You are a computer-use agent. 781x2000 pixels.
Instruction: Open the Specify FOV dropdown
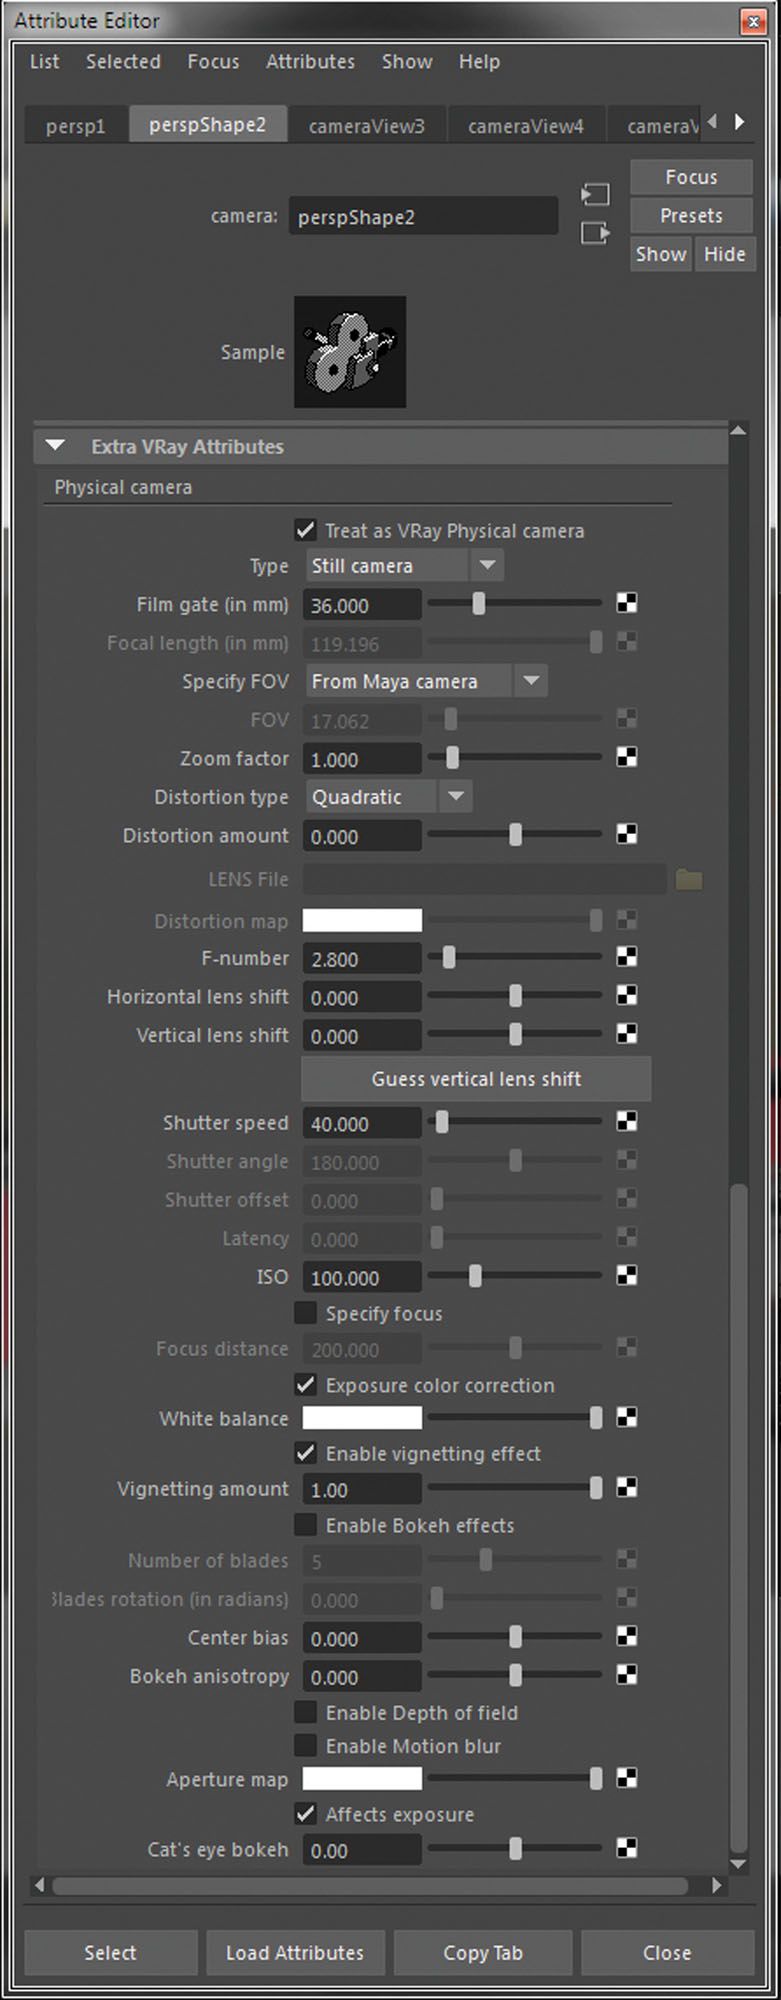click(x=425, y=682)
